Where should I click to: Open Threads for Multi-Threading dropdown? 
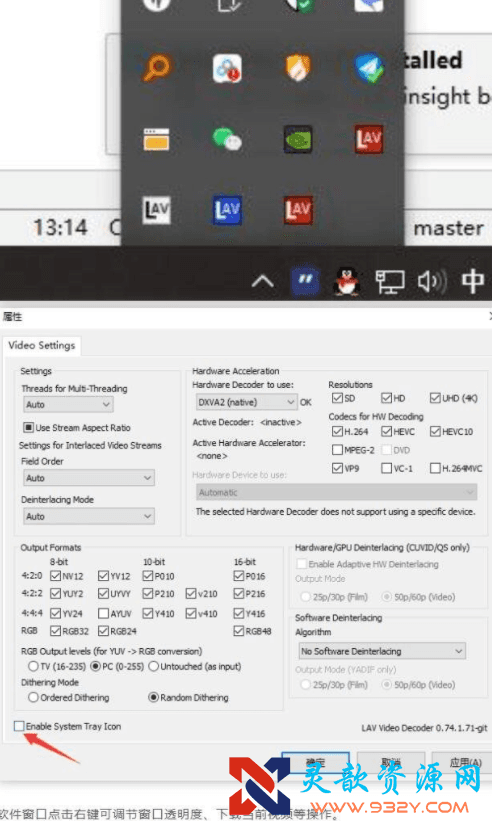coord(68,404)
